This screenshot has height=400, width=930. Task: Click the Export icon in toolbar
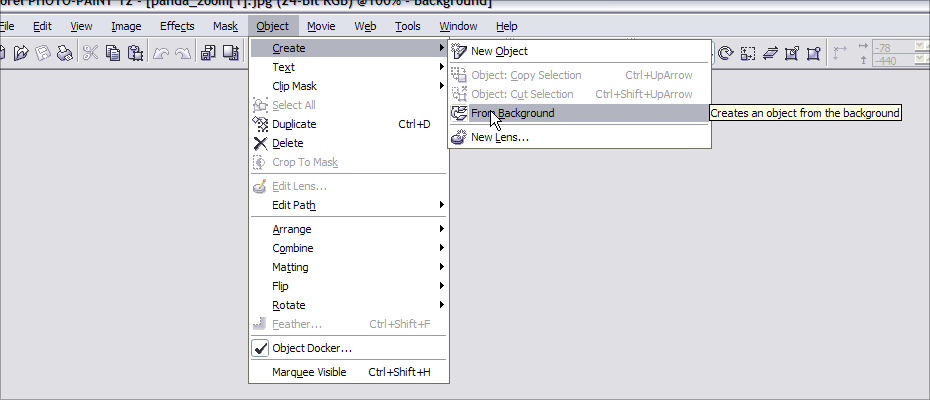click(x=231, y=53)
